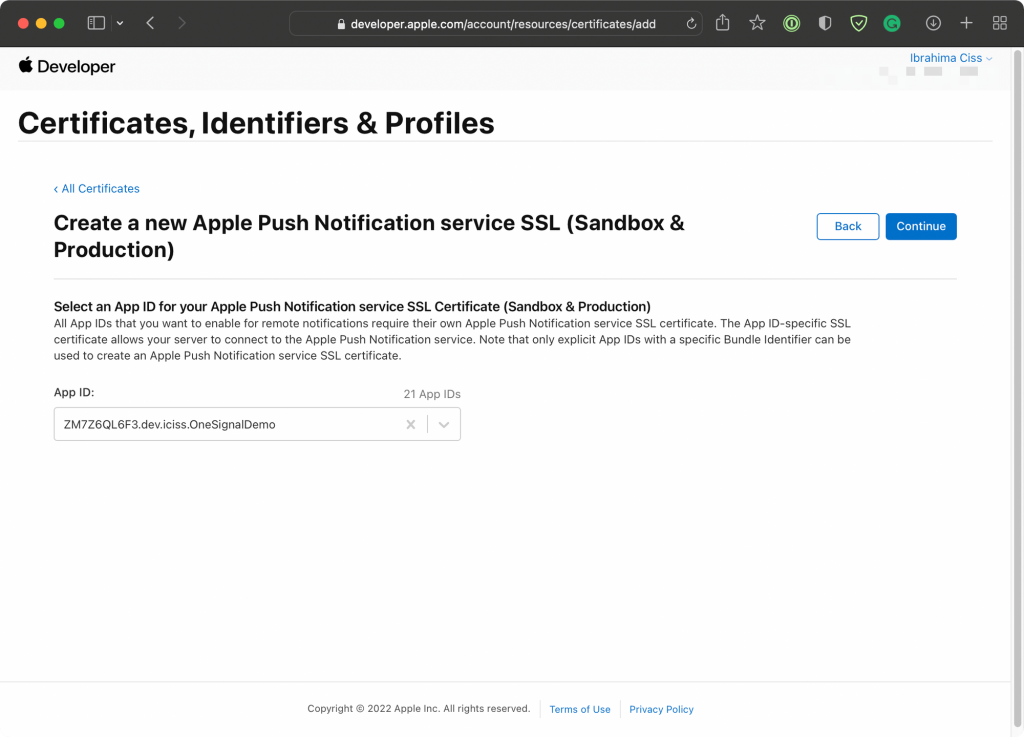This screenshot has height=737, width=1024.
Task: Open the half-shaded shield privacy icon
Action: click(x=825, y=24)
